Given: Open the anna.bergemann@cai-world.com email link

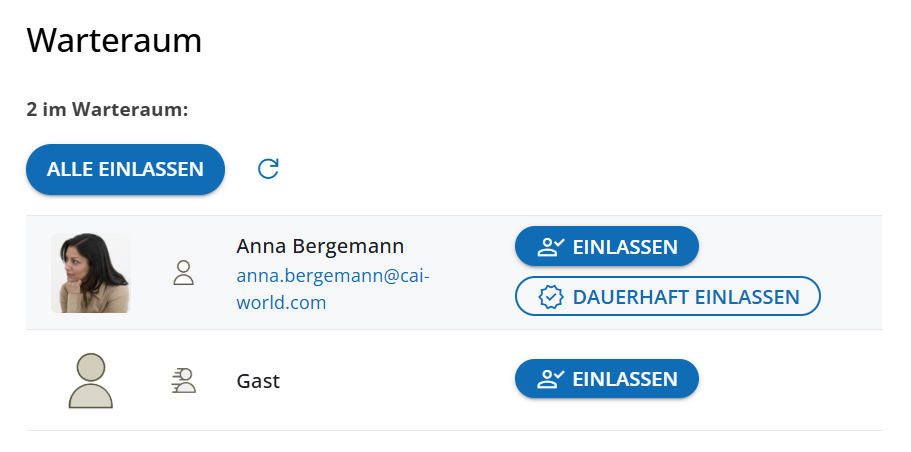Looking at the screenshot, I should click(x=332, y=275).
